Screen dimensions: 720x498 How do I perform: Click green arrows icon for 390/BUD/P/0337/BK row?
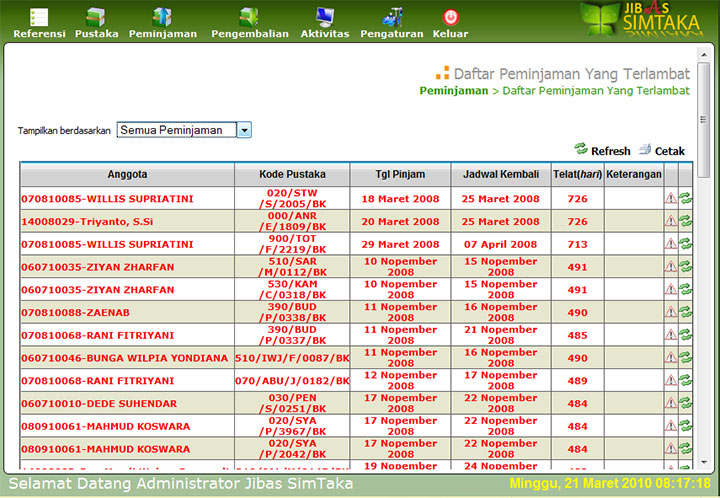pyautogui.click(x=686, y=335)
